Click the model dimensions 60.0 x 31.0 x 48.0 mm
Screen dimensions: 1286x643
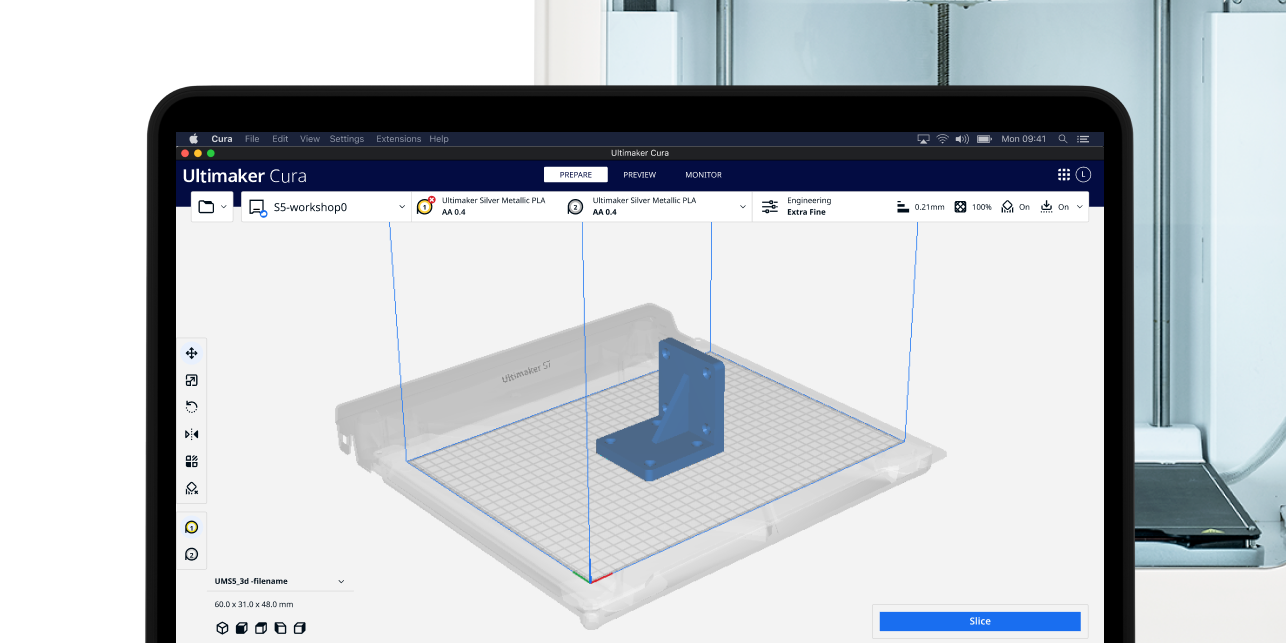tap(254, 604)
